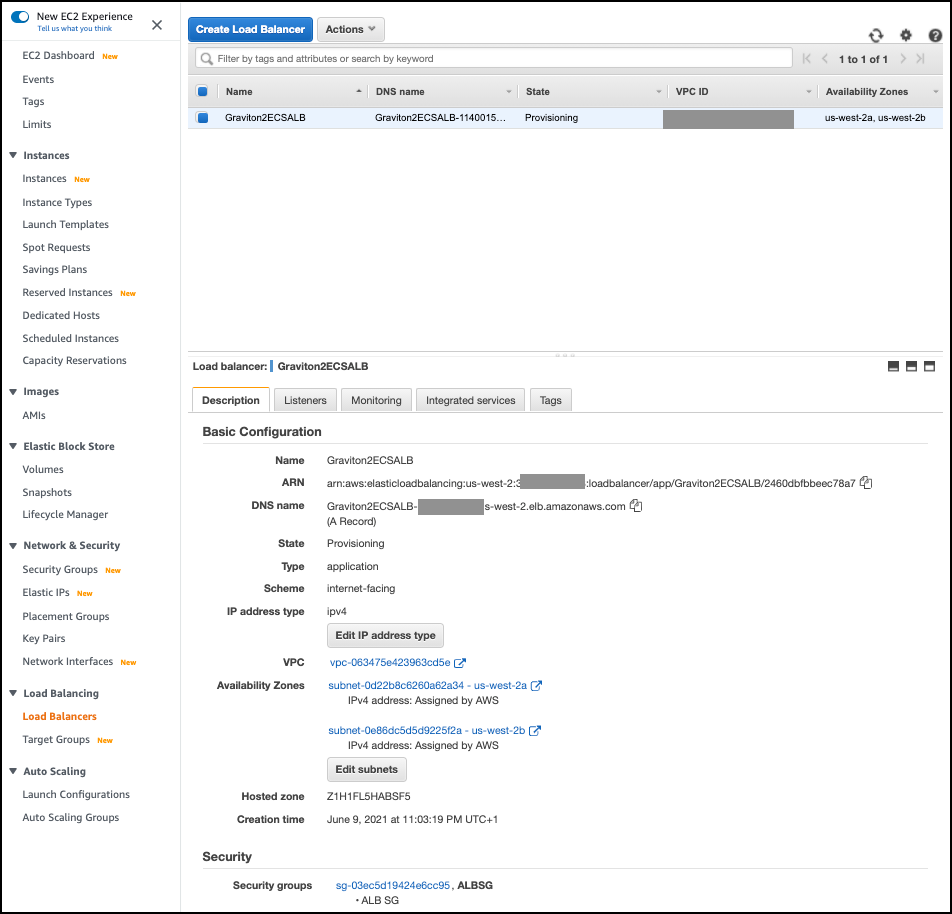The image size is (952, 914).
Task: Set details pane to split layout
Action: [x=911, y=366]
